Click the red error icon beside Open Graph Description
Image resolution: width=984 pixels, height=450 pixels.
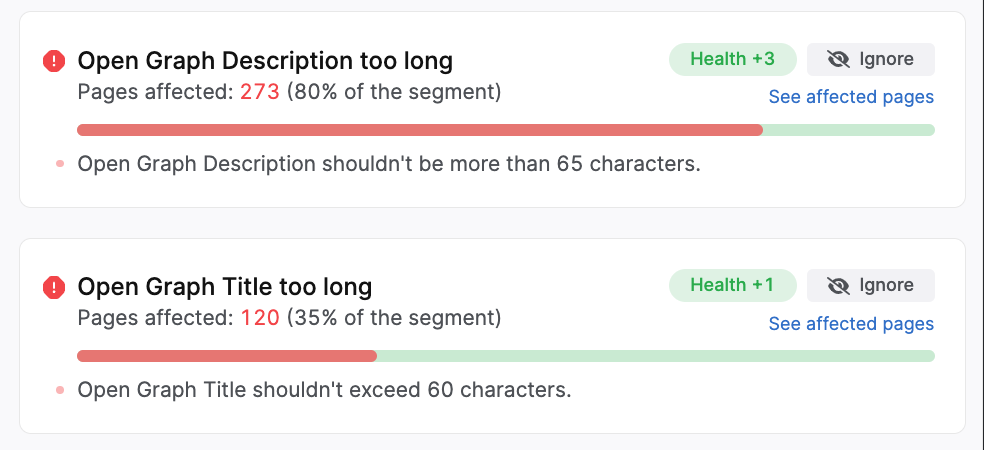pos(54,62)
